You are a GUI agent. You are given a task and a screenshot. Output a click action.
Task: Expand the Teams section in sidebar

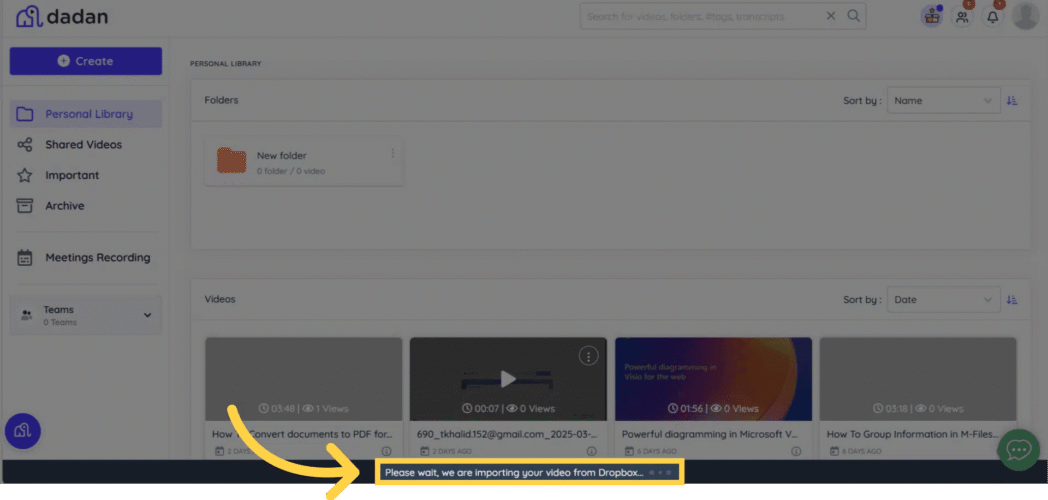click(x=147, y=315)
